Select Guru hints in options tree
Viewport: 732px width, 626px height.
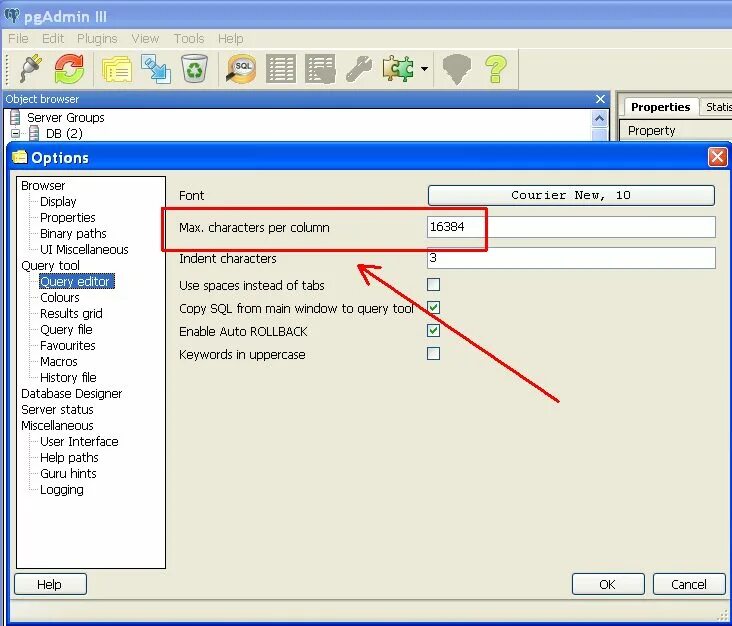coord(68,473)
